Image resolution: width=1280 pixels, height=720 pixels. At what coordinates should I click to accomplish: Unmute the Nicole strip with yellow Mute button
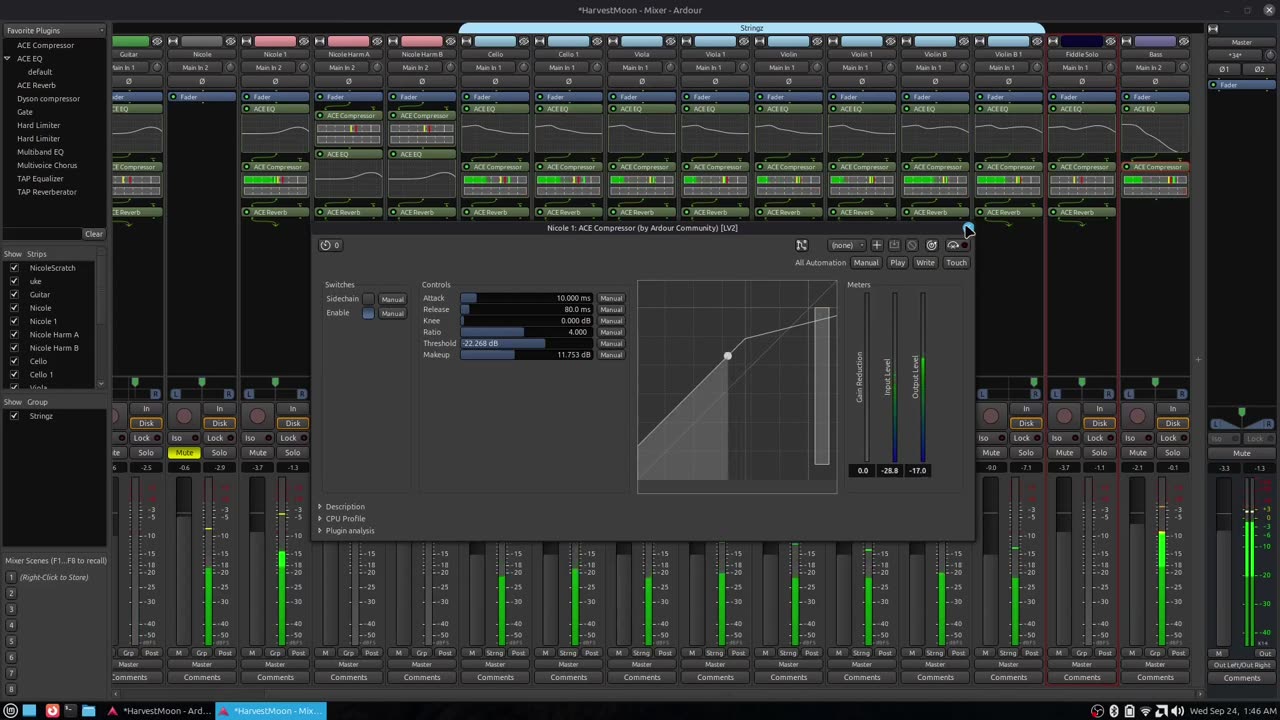(x=184, y=453)
